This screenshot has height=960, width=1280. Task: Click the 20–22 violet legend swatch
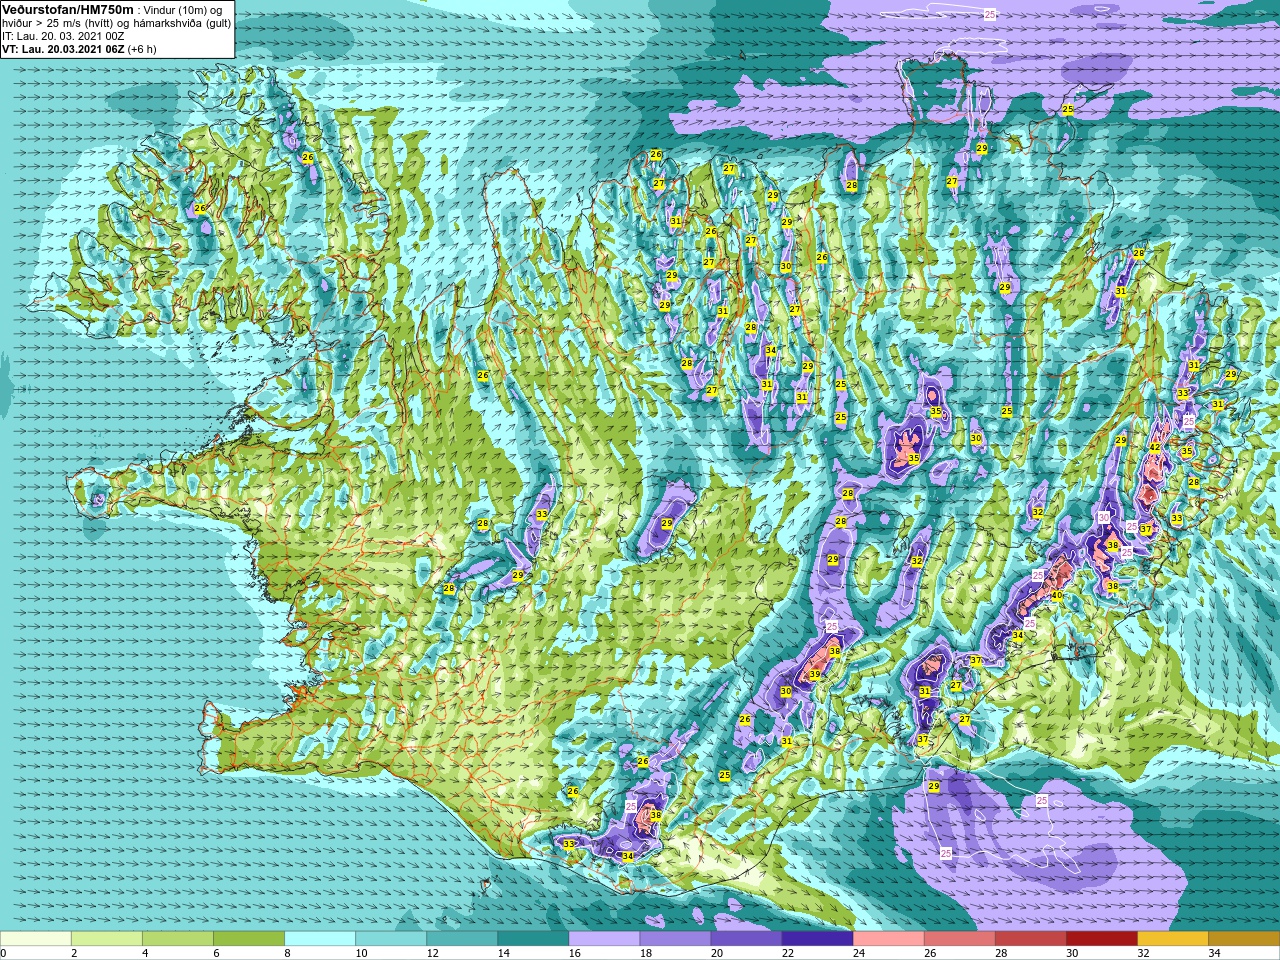[x=746, y=939]
